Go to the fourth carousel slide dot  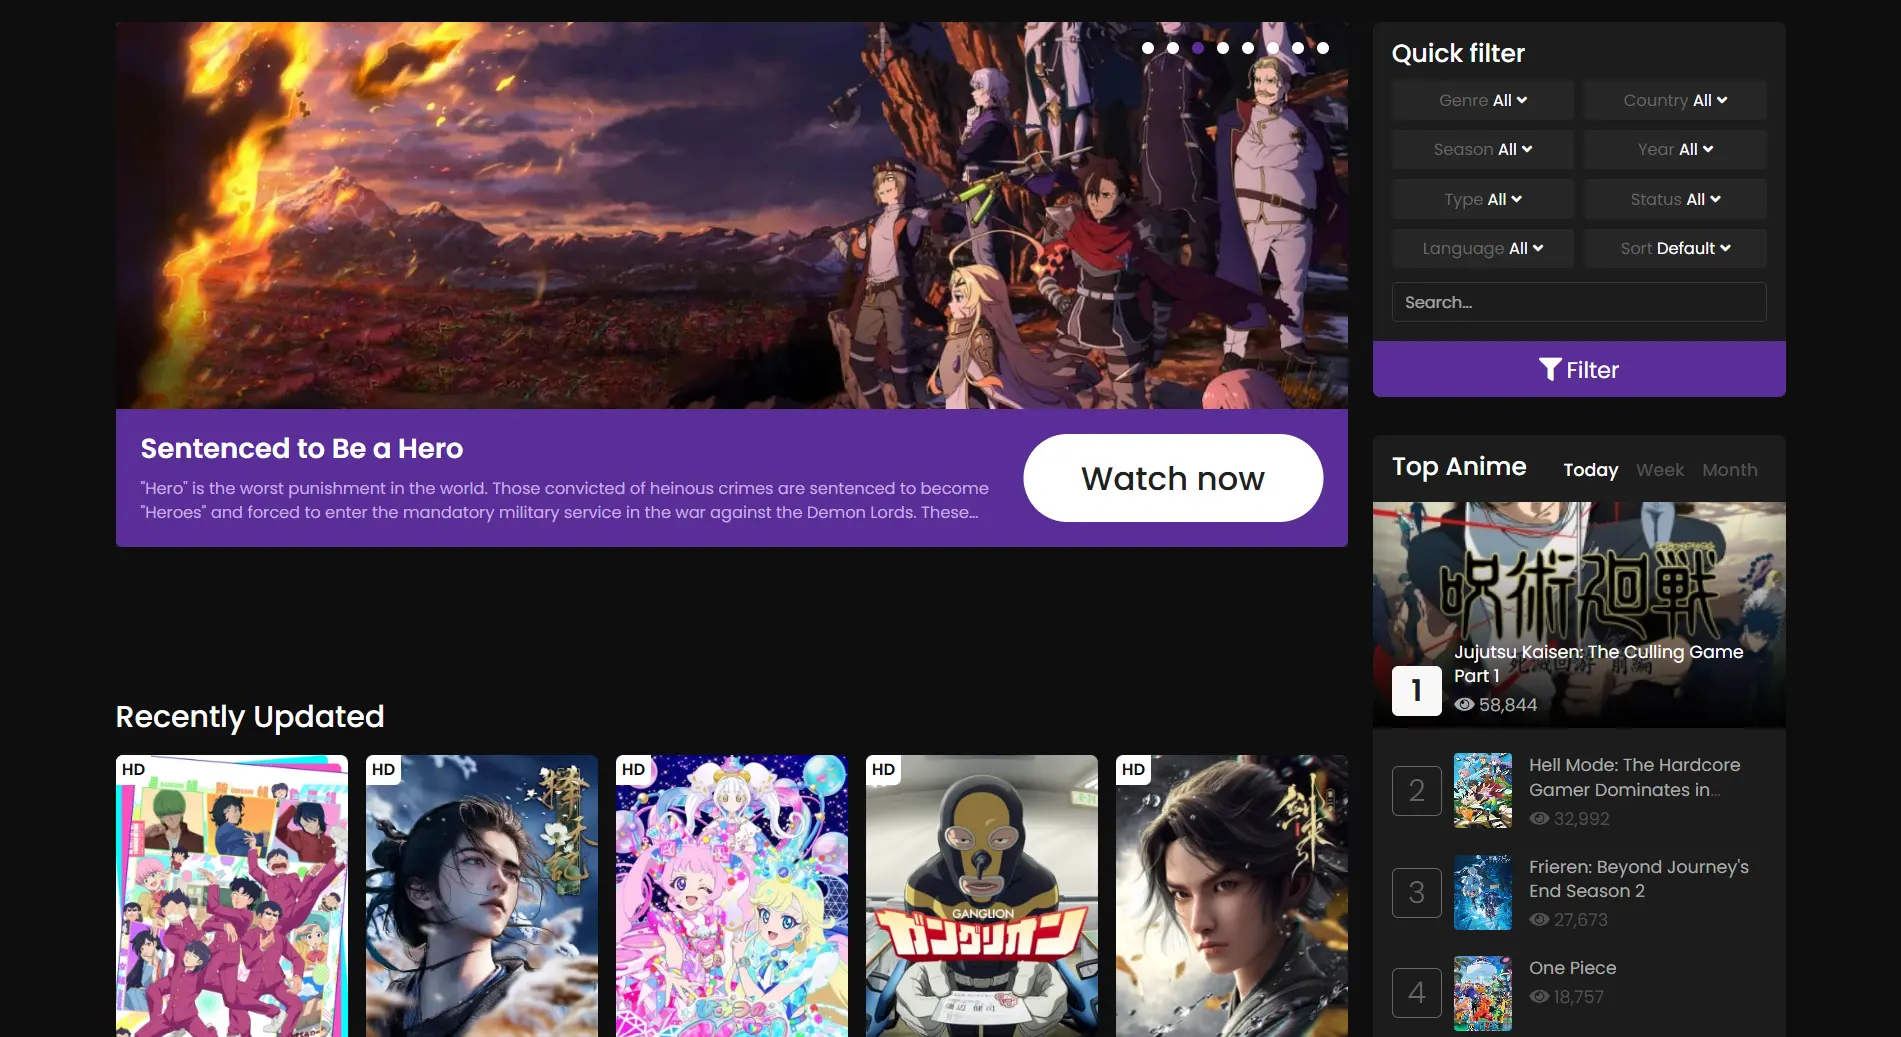coord(1223,48)
